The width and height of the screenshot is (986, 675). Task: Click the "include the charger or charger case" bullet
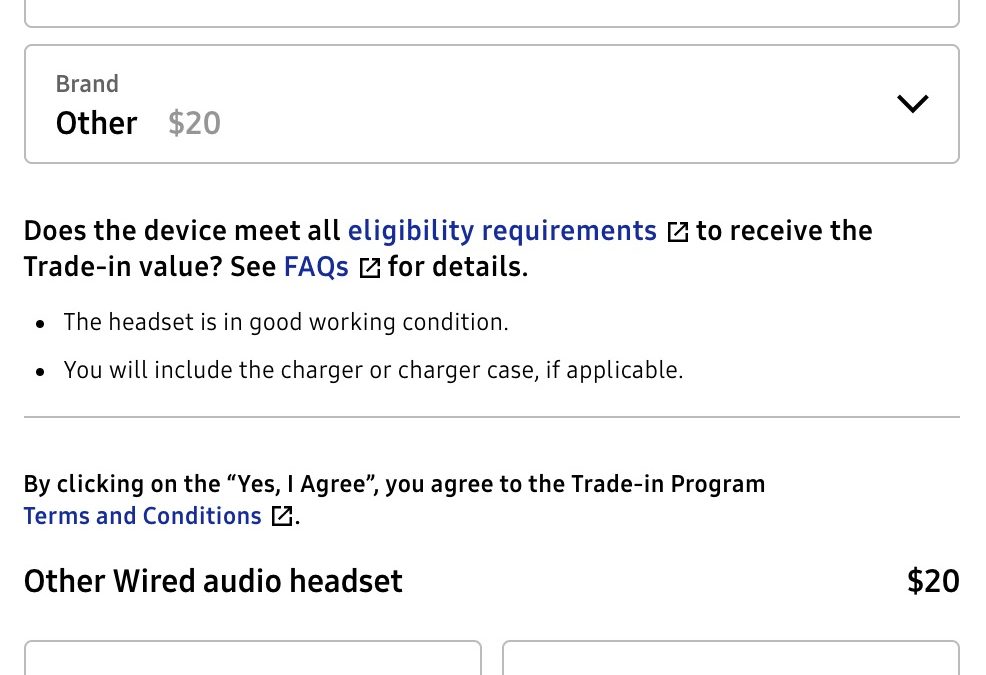click(x=373, y=370)
